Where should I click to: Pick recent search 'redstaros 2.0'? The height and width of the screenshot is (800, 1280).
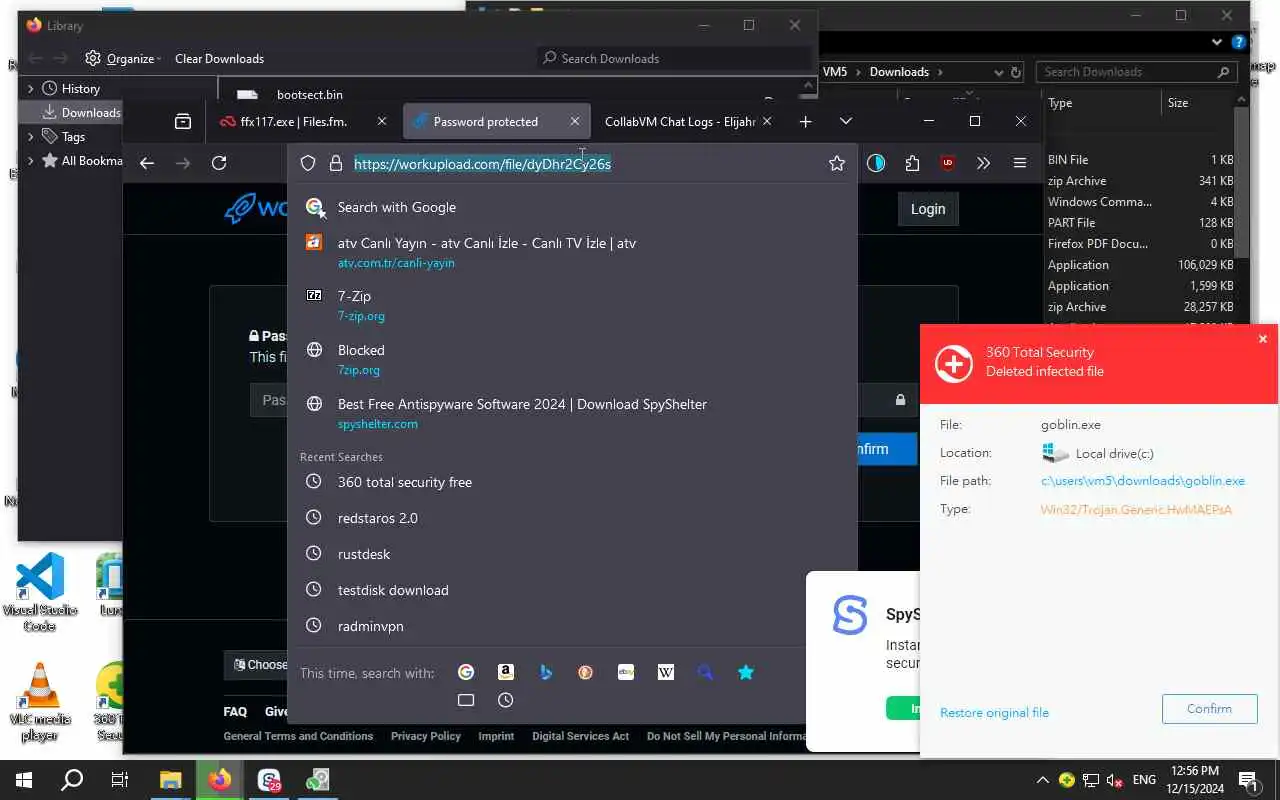tap(572, 518)
